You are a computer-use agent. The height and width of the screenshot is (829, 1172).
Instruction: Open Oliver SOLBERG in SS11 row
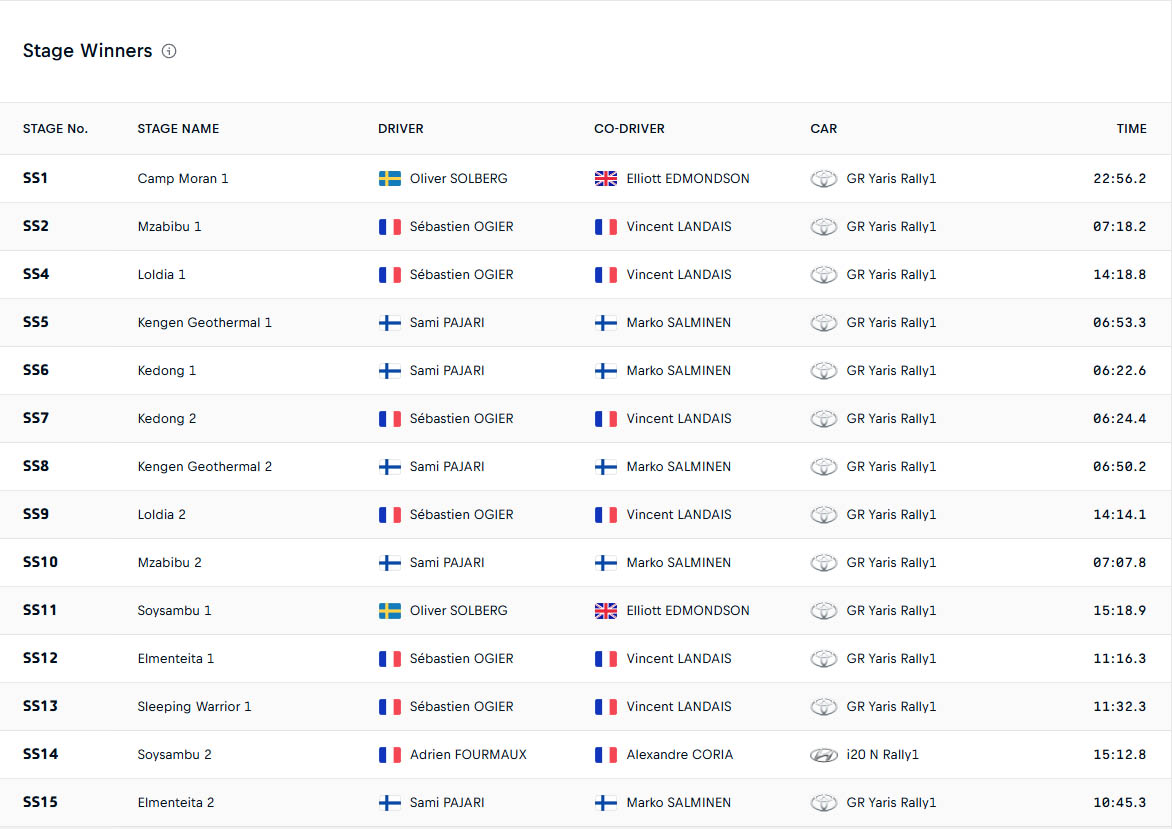(458, 611)
